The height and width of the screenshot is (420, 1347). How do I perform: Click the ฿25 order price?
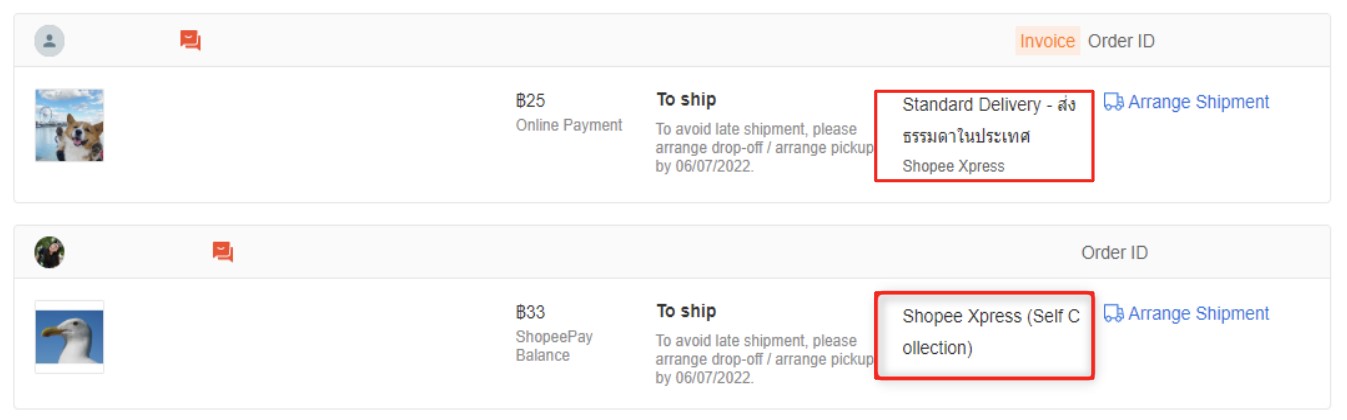click(x=531, y=101)
